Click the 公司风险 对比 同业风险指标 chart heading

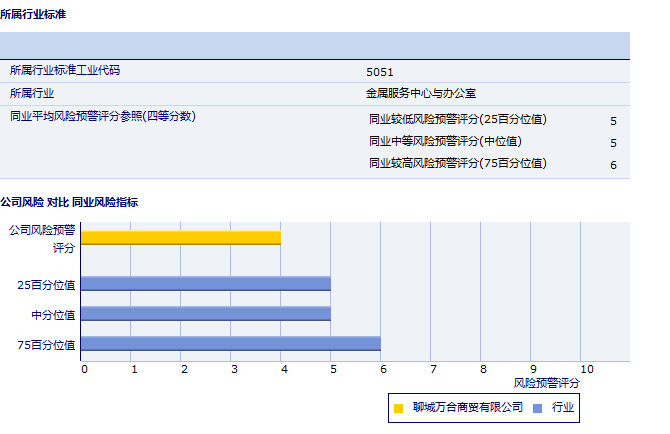click(69, 202)
